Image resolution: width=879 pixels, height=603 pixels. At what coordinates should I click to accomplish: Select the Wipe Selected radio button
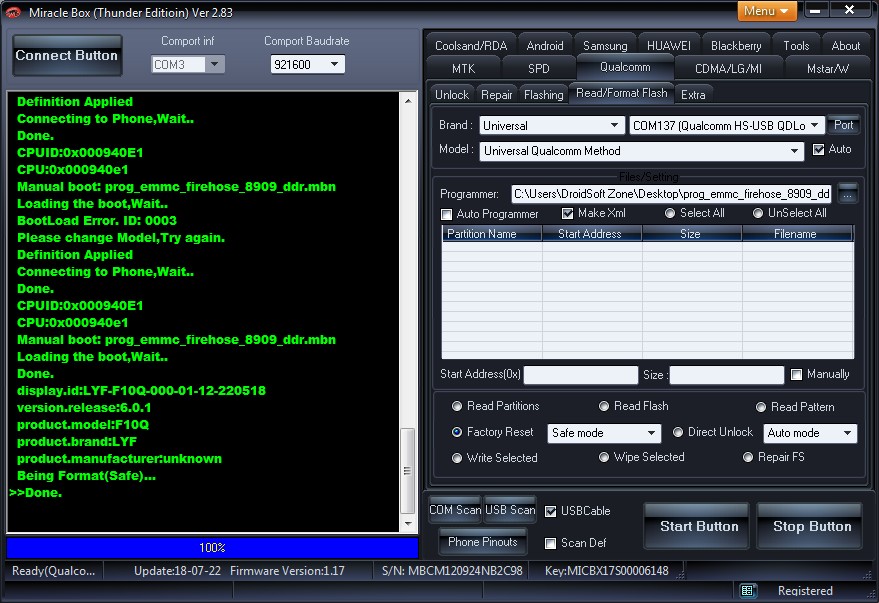(x=604, y=457)
